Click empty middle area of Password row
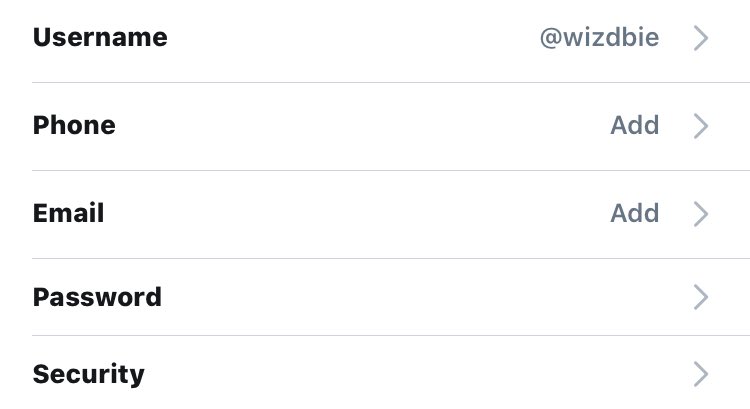Image resolution: width=750 pixels, height=409 pixels. point(428,297)
